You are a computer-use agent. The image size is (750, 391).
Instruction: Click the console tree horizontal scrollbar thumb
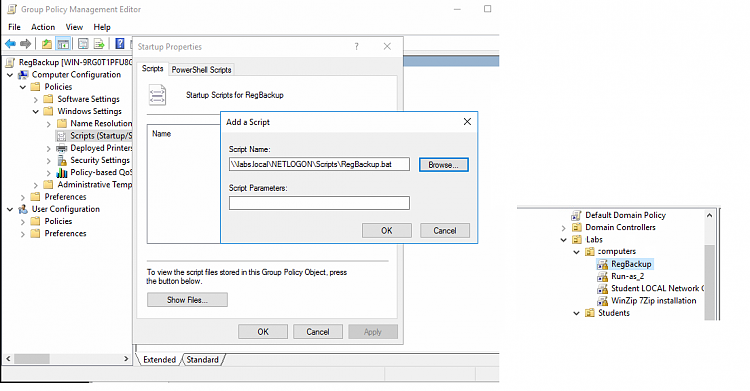click(x=31, y=358)
